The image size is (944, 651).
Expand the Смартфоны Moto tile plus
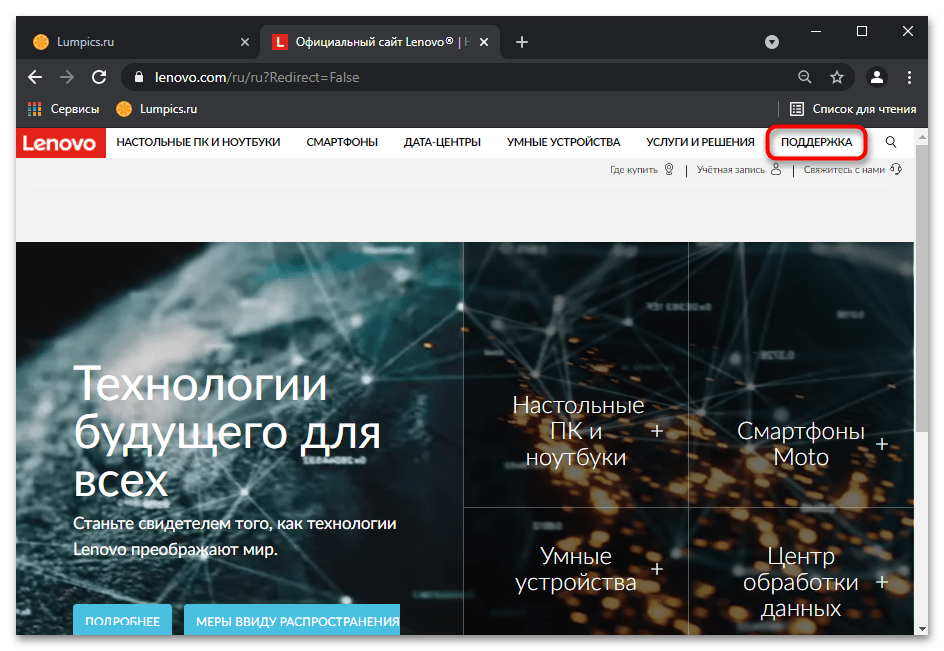[881, 444]
